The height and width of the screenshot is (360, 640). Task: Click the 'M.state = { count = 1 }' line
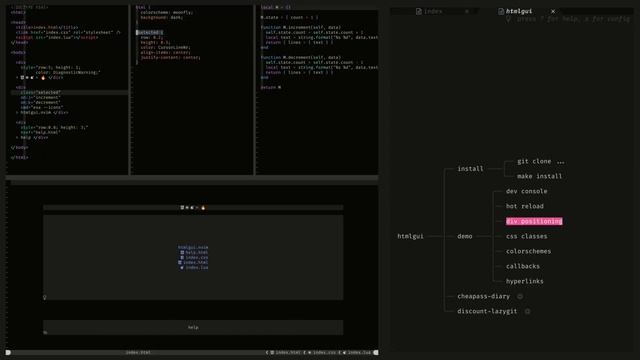(x=289, y=18)
